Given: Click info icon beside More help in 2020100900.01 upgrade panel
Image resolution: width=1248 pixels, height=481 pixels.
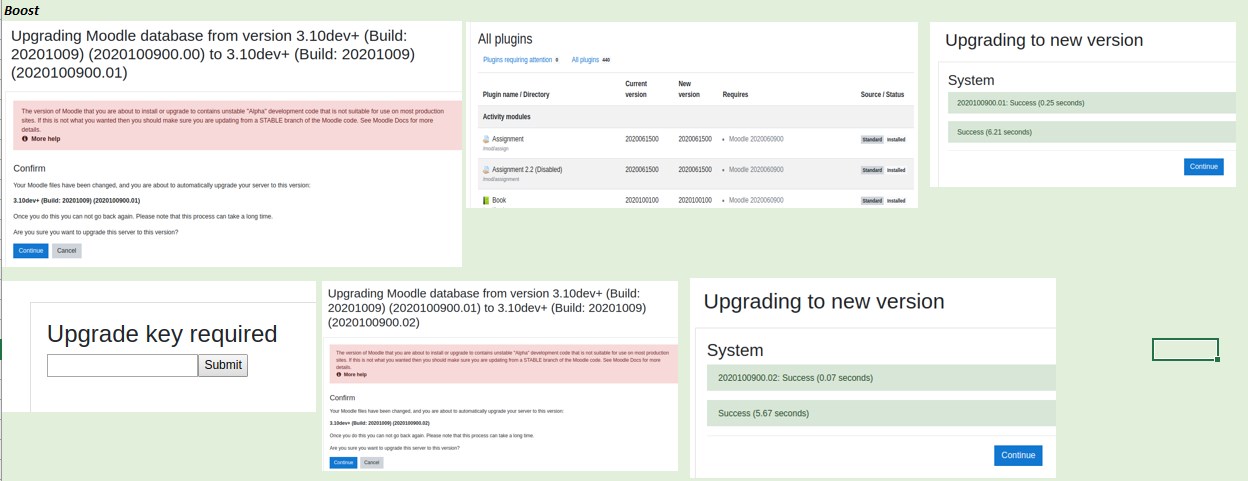Looking at the screenshot, I should coord(25,139).
